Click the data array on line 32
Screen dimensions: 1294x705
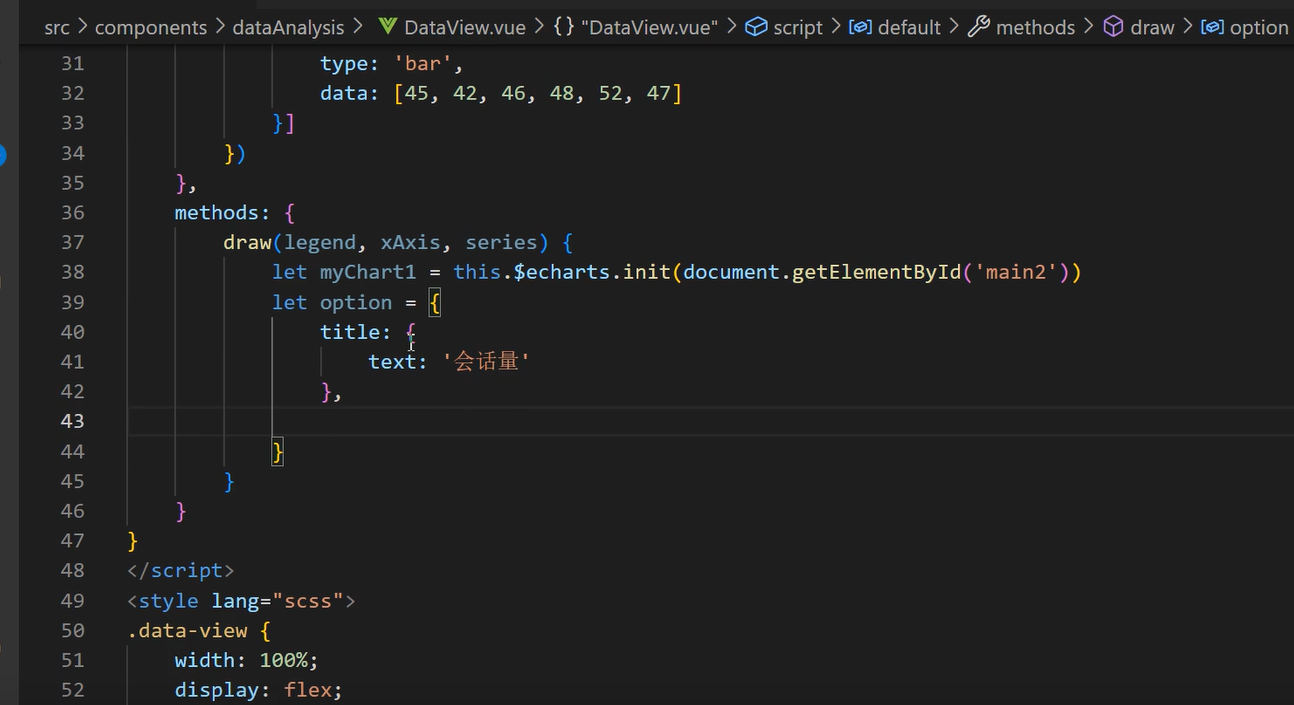click(x=538, y=93)
